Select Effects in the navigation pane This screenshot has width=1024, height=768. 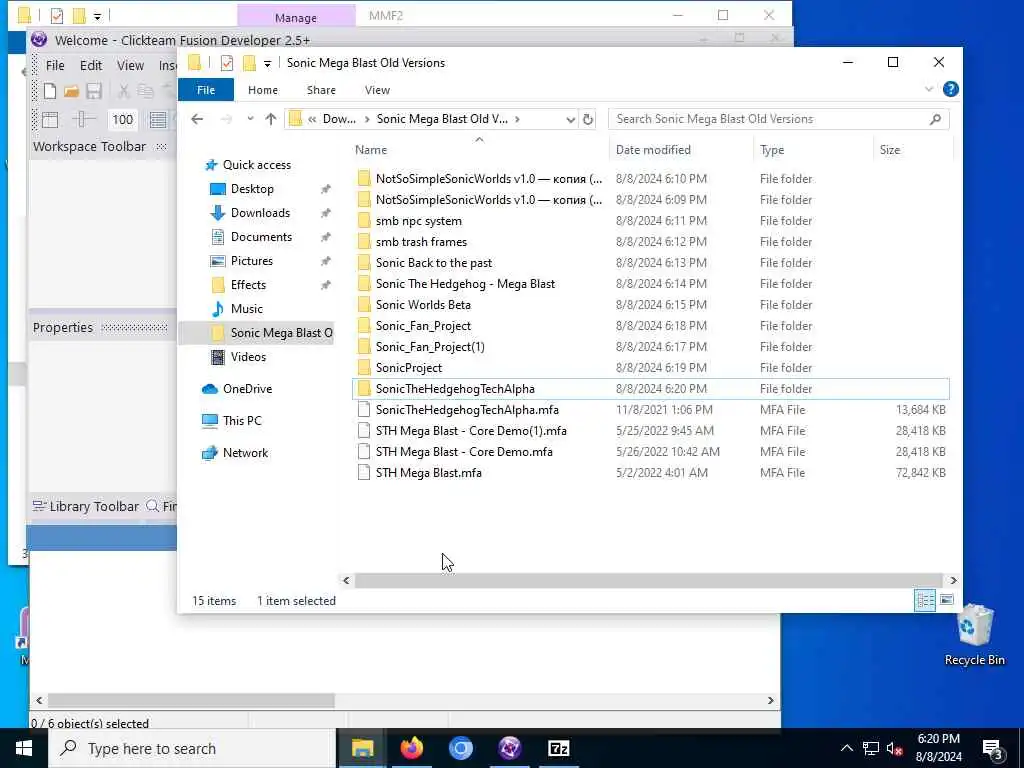click(x=248, y=285)
